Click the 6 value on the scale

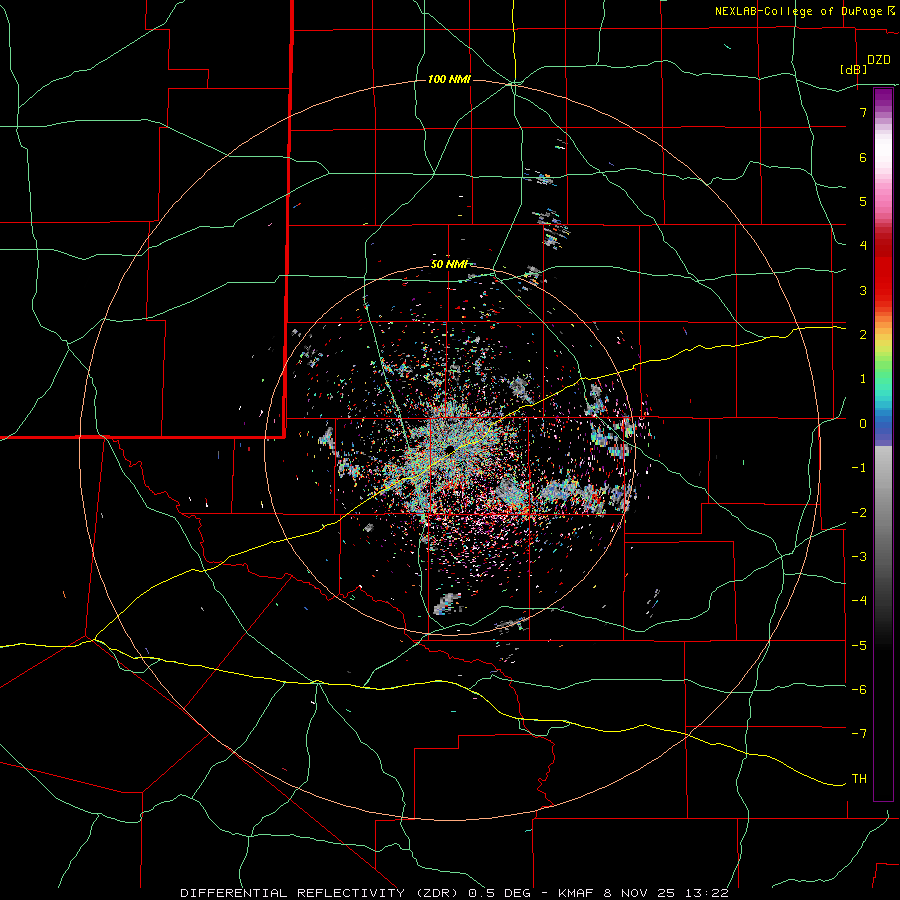[x=863, y=157]
